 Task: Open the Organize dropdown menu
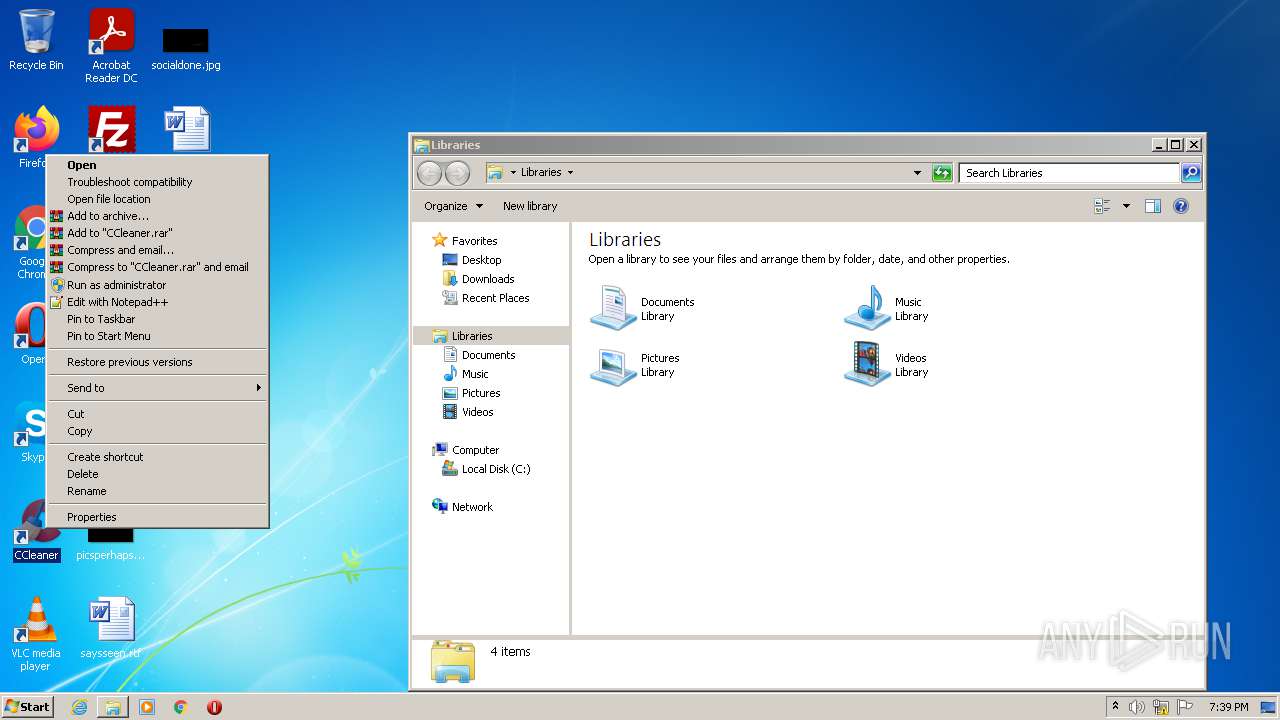tap(453, 206)
